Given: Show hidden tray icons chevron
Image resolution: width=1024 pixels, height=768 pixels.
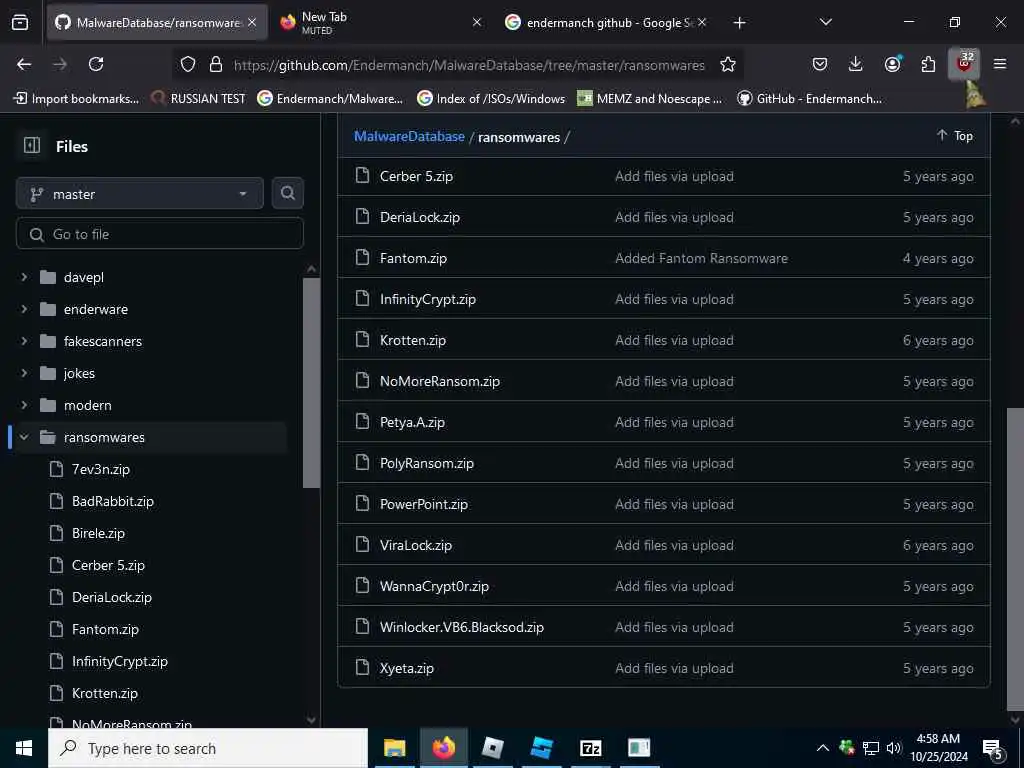Looking at the screenshot, I should coord(823,748).
